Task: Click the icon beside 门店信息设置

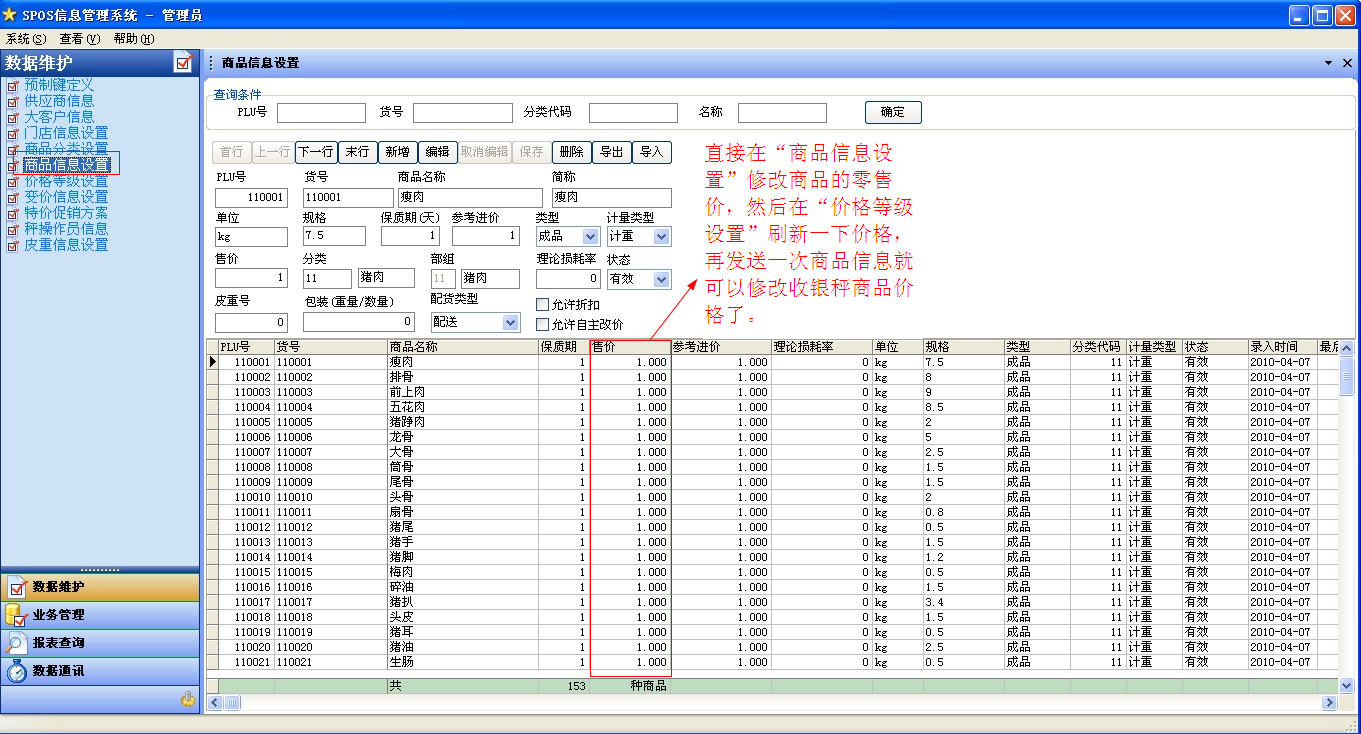Action: coord(13,134)
